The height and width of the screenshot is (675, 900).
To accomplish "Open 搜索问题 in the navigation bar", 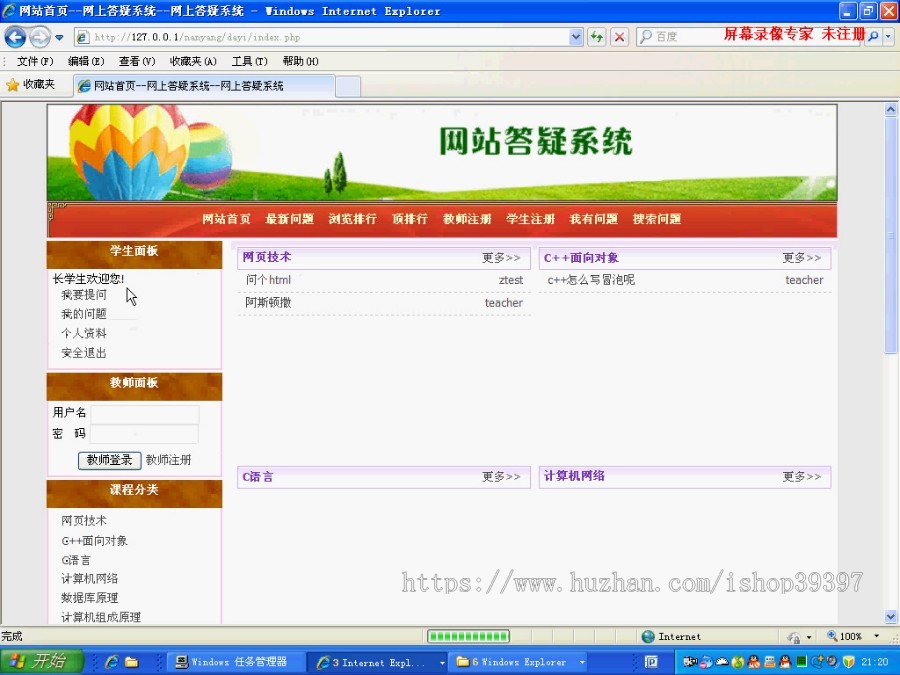I will 657,219.
